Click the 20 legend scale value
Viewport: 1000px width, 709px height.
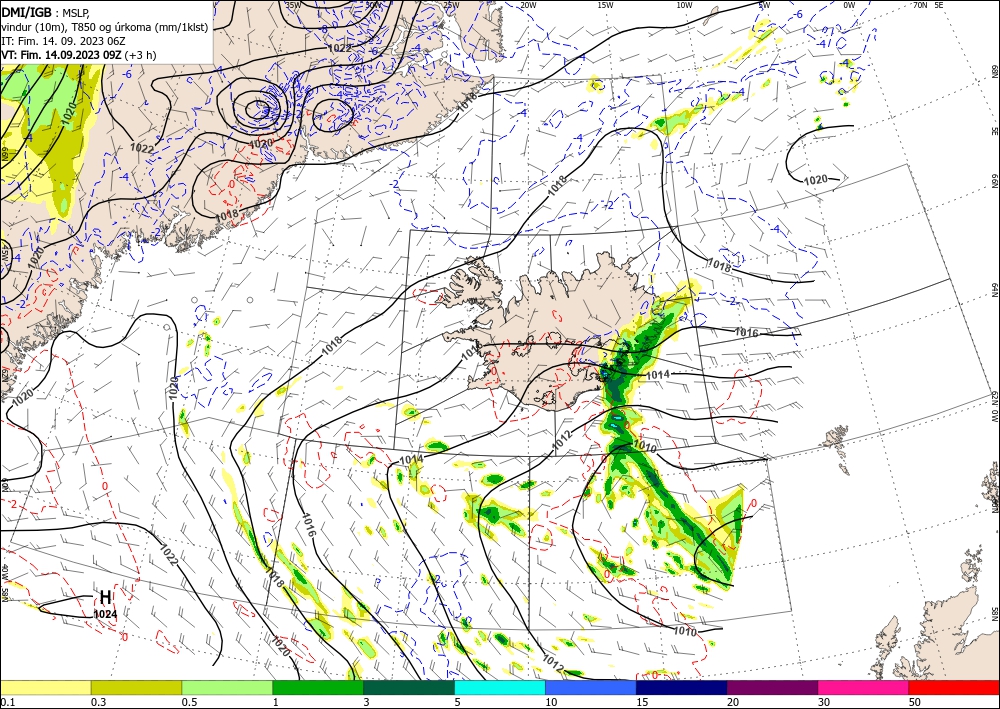click(x=733, y=701)
